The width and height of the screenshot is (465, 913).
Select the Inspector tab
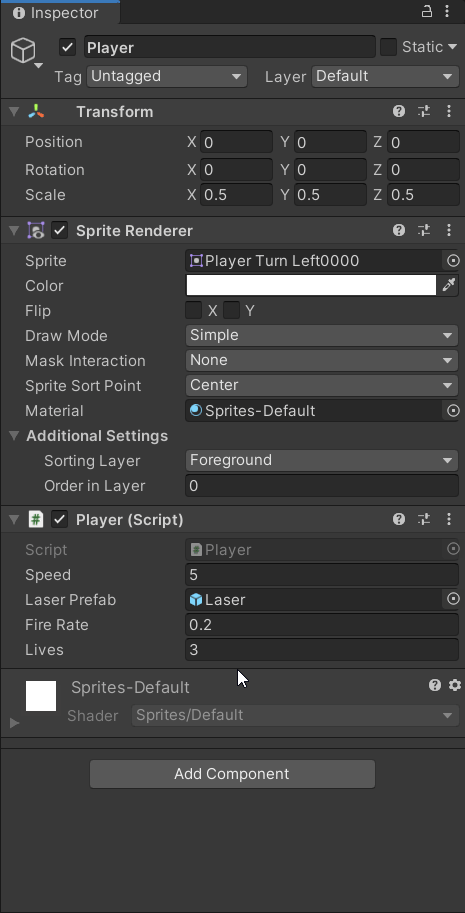(x=60, y=13)
